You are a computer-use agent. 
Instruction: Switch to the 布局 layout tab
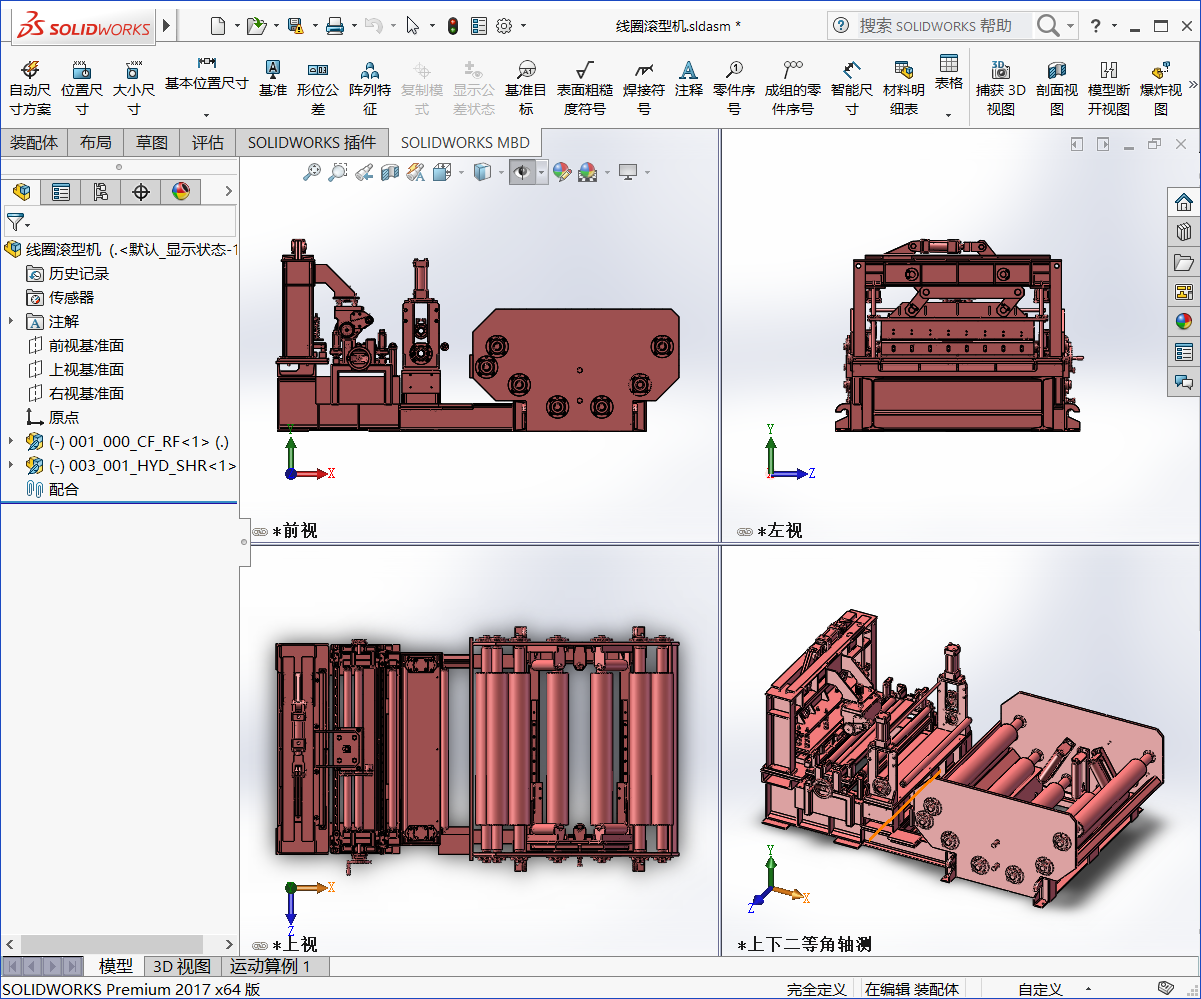pyautogui.click(x=96, y=142)
